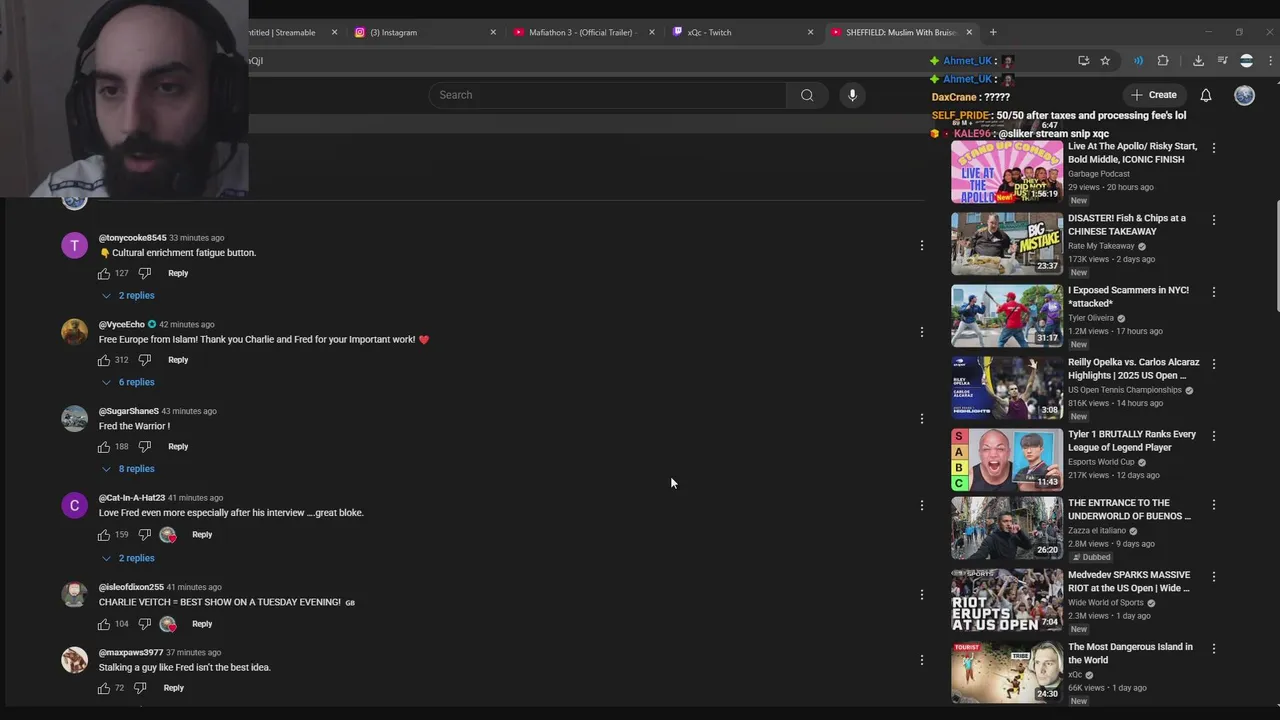Reply to @tonycooke8545's comment

point(178,273)
